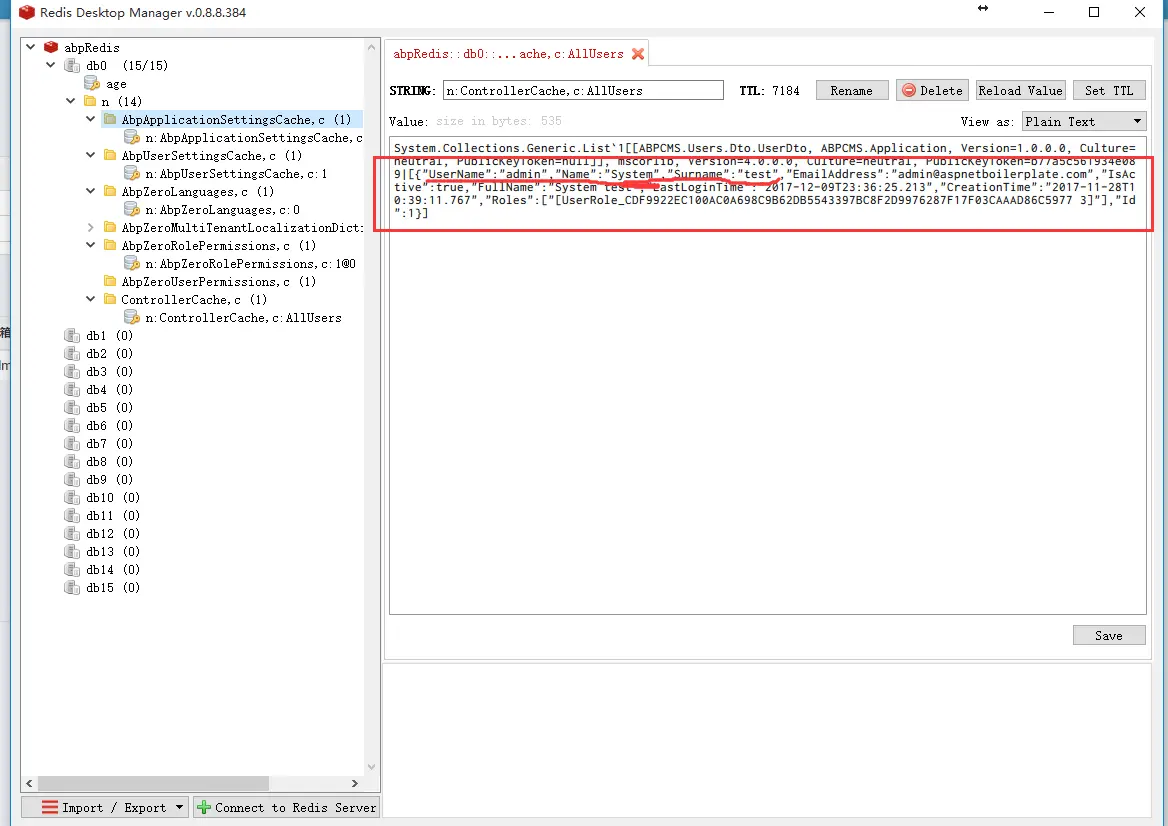Click the db5 database icon
Image resolution: width=1168 pixels, height=826 pixels.
point(72,407)
